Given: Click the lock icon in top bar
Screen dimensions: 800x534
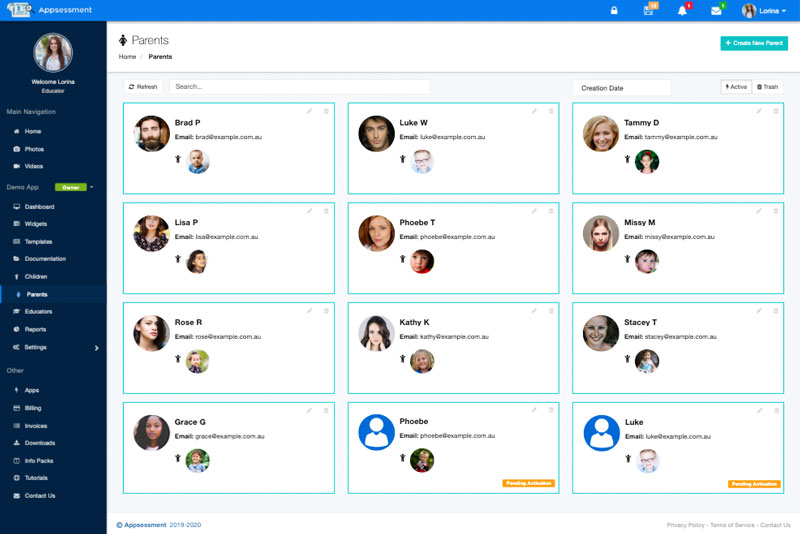Looking at the screenshot, I should [614, 11].
